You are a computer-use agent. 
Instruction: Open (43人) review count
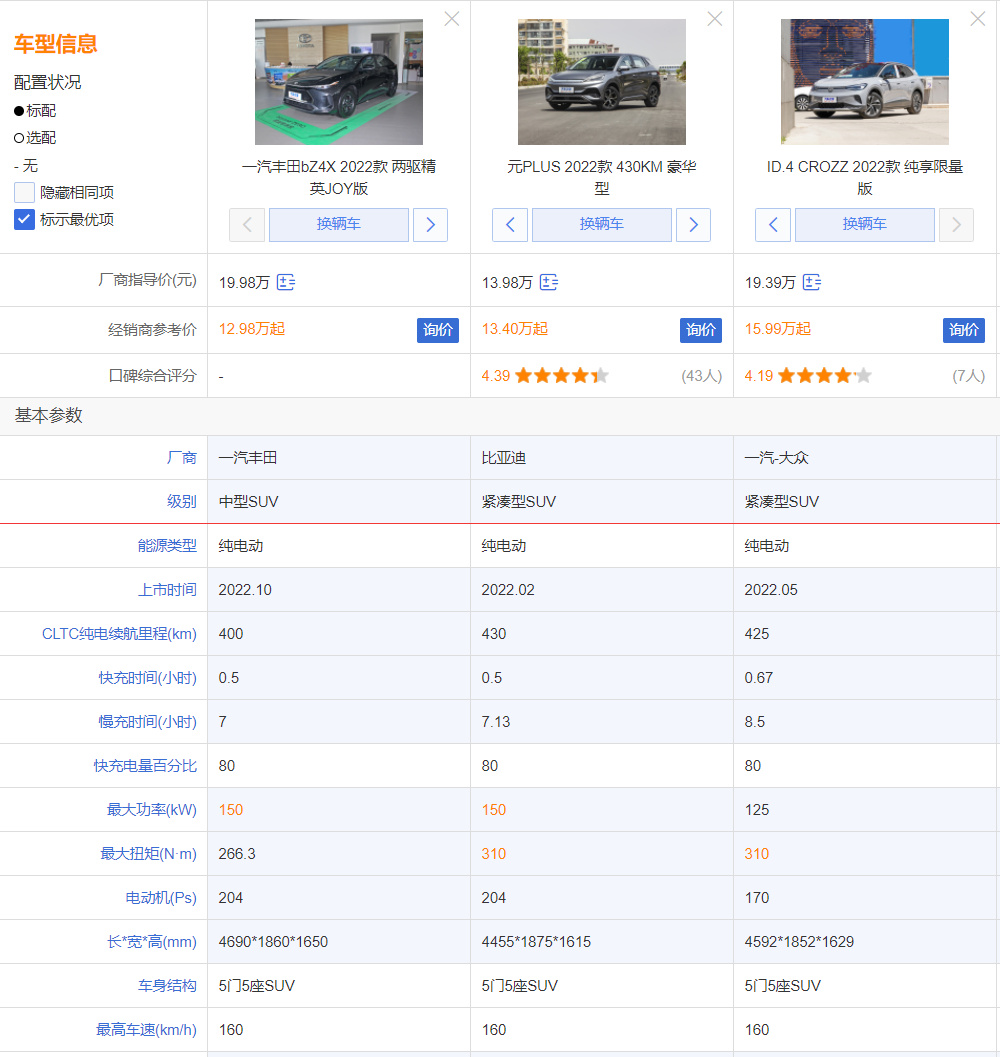point(701,375)
